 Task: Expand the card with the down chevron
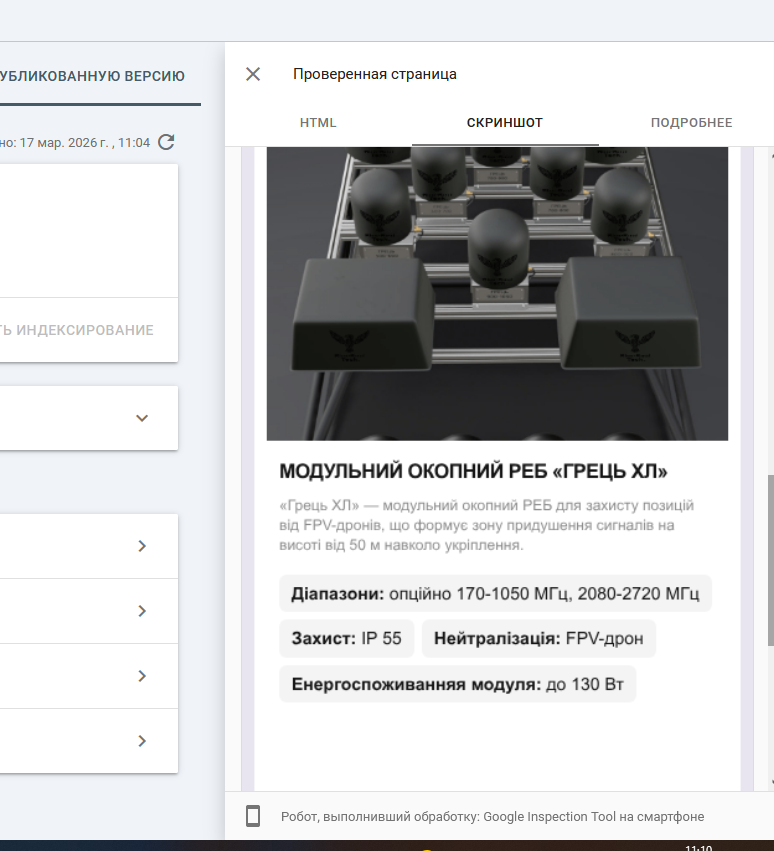pyautogui.click(x=142, y=418)
